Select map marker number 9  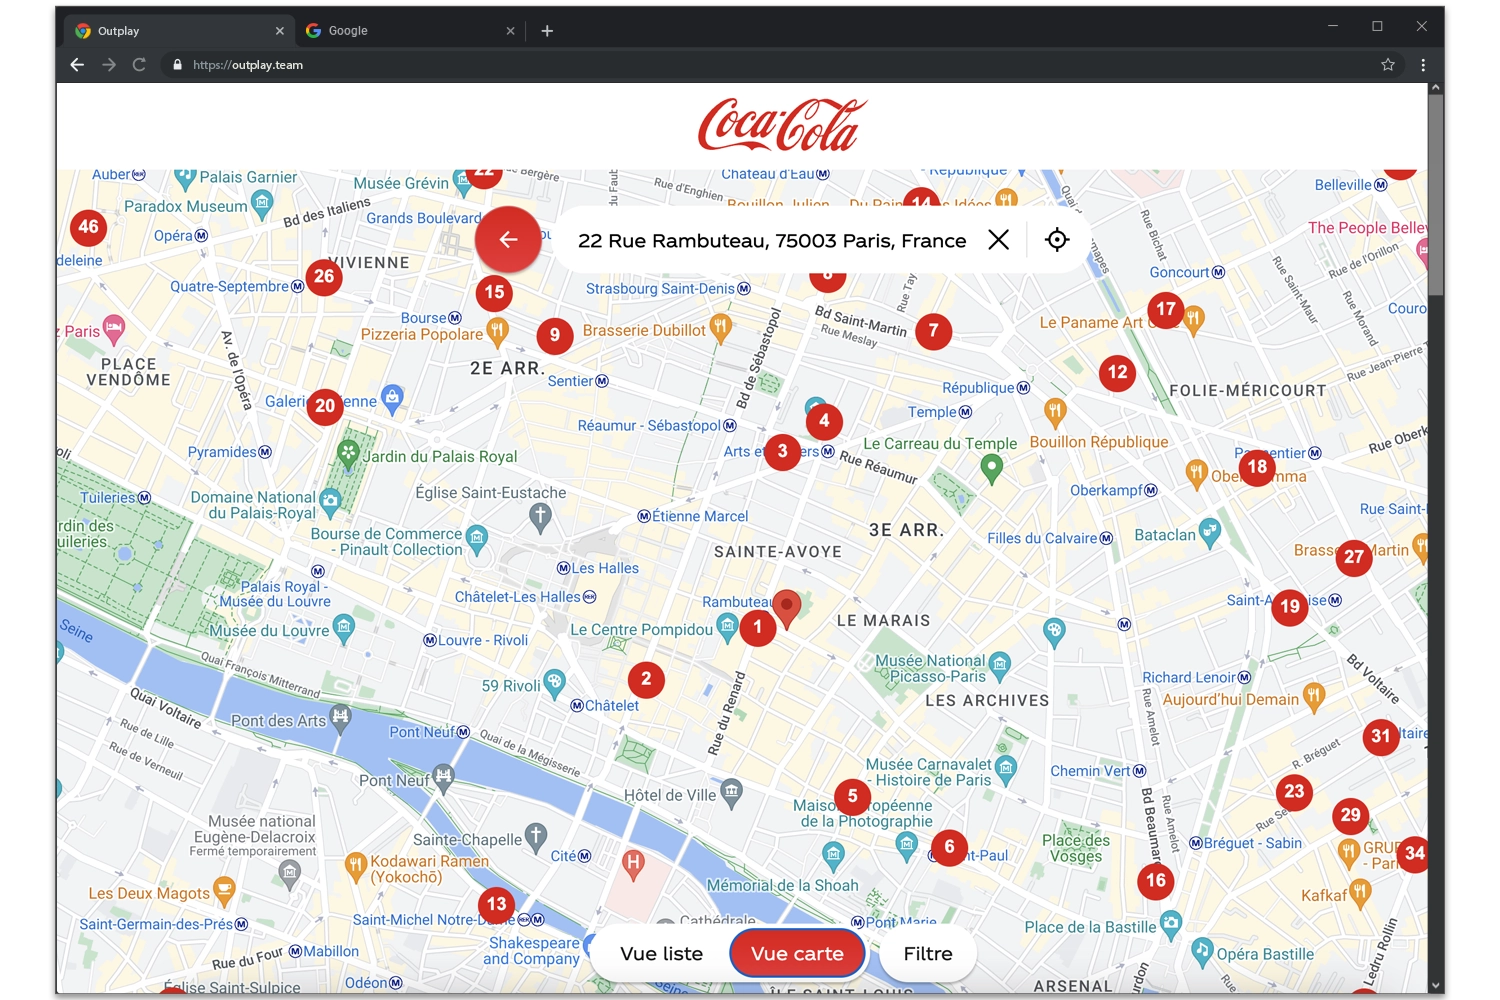(x=555, y=336)
